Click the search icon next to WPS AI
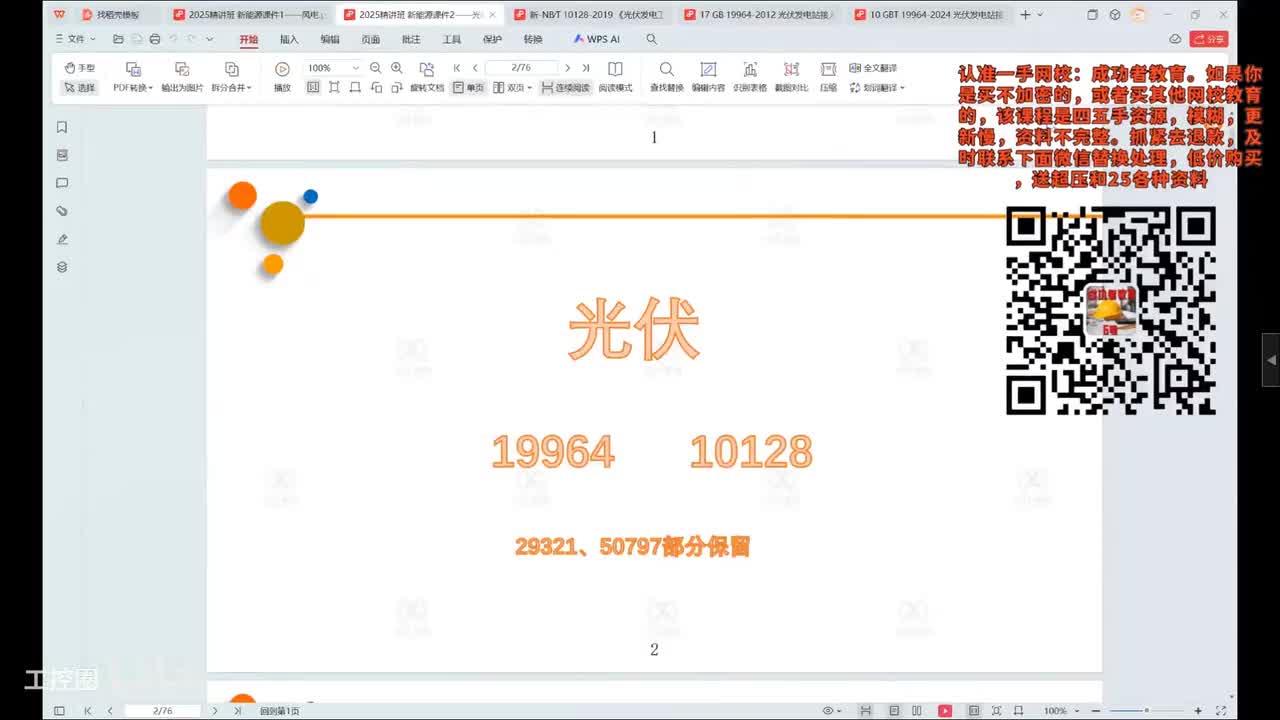The width and height of the screenshot is (1280, 720). [652, 39]
